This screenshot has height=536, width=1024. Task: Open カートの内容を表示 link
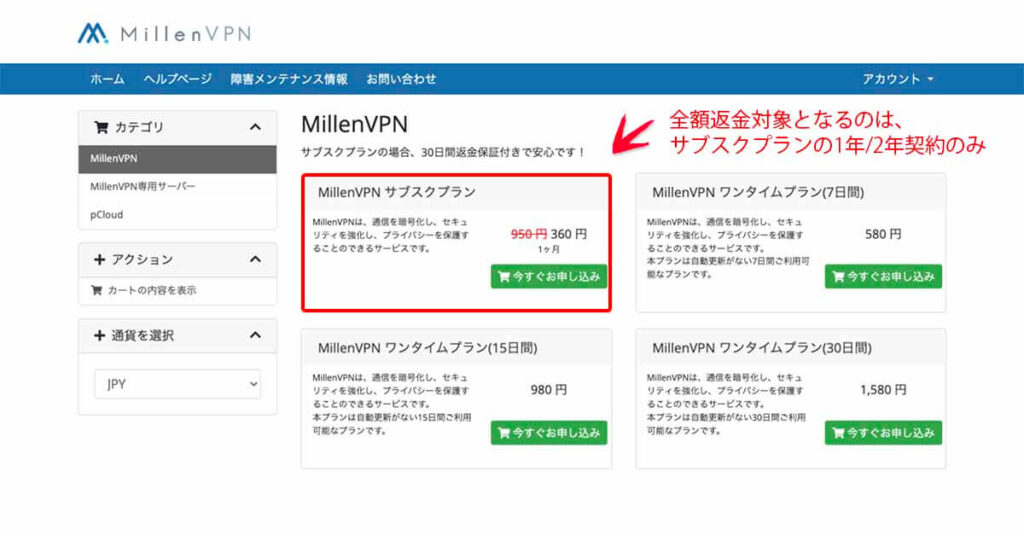152,291
